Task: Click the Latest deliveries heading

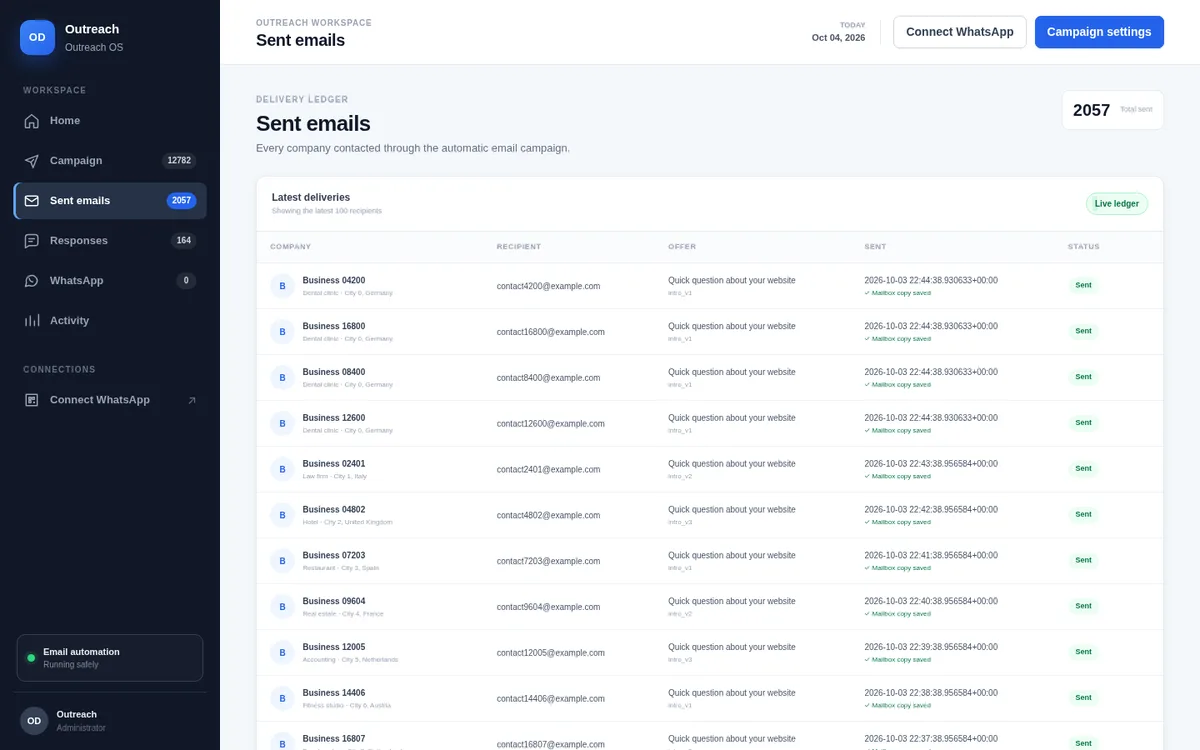Action: coord(311,198)
